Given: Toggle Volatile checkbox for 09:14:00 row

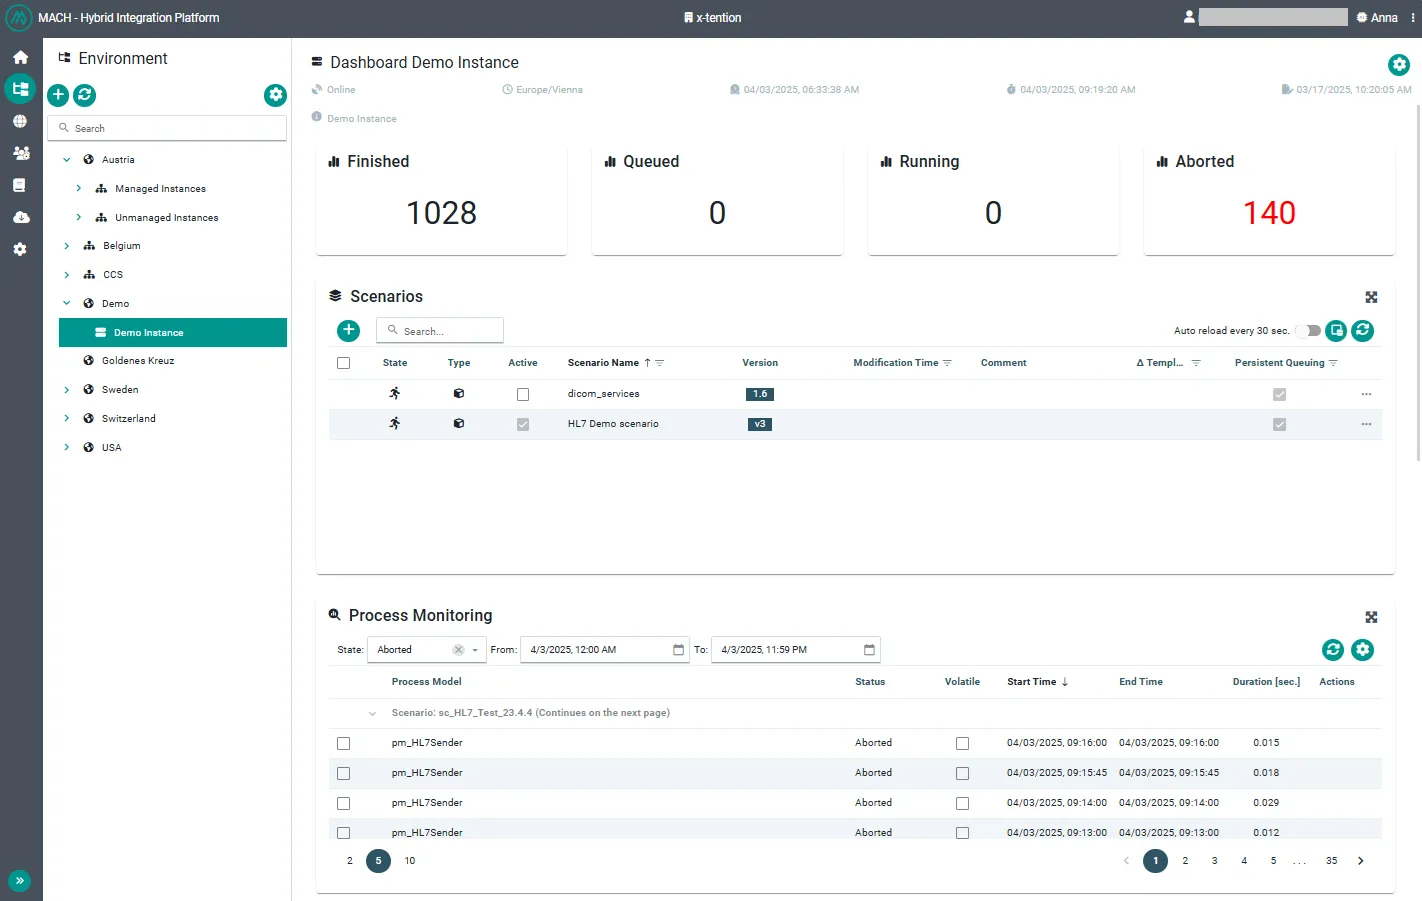Looking at the screenshot, I should (962, 803).
